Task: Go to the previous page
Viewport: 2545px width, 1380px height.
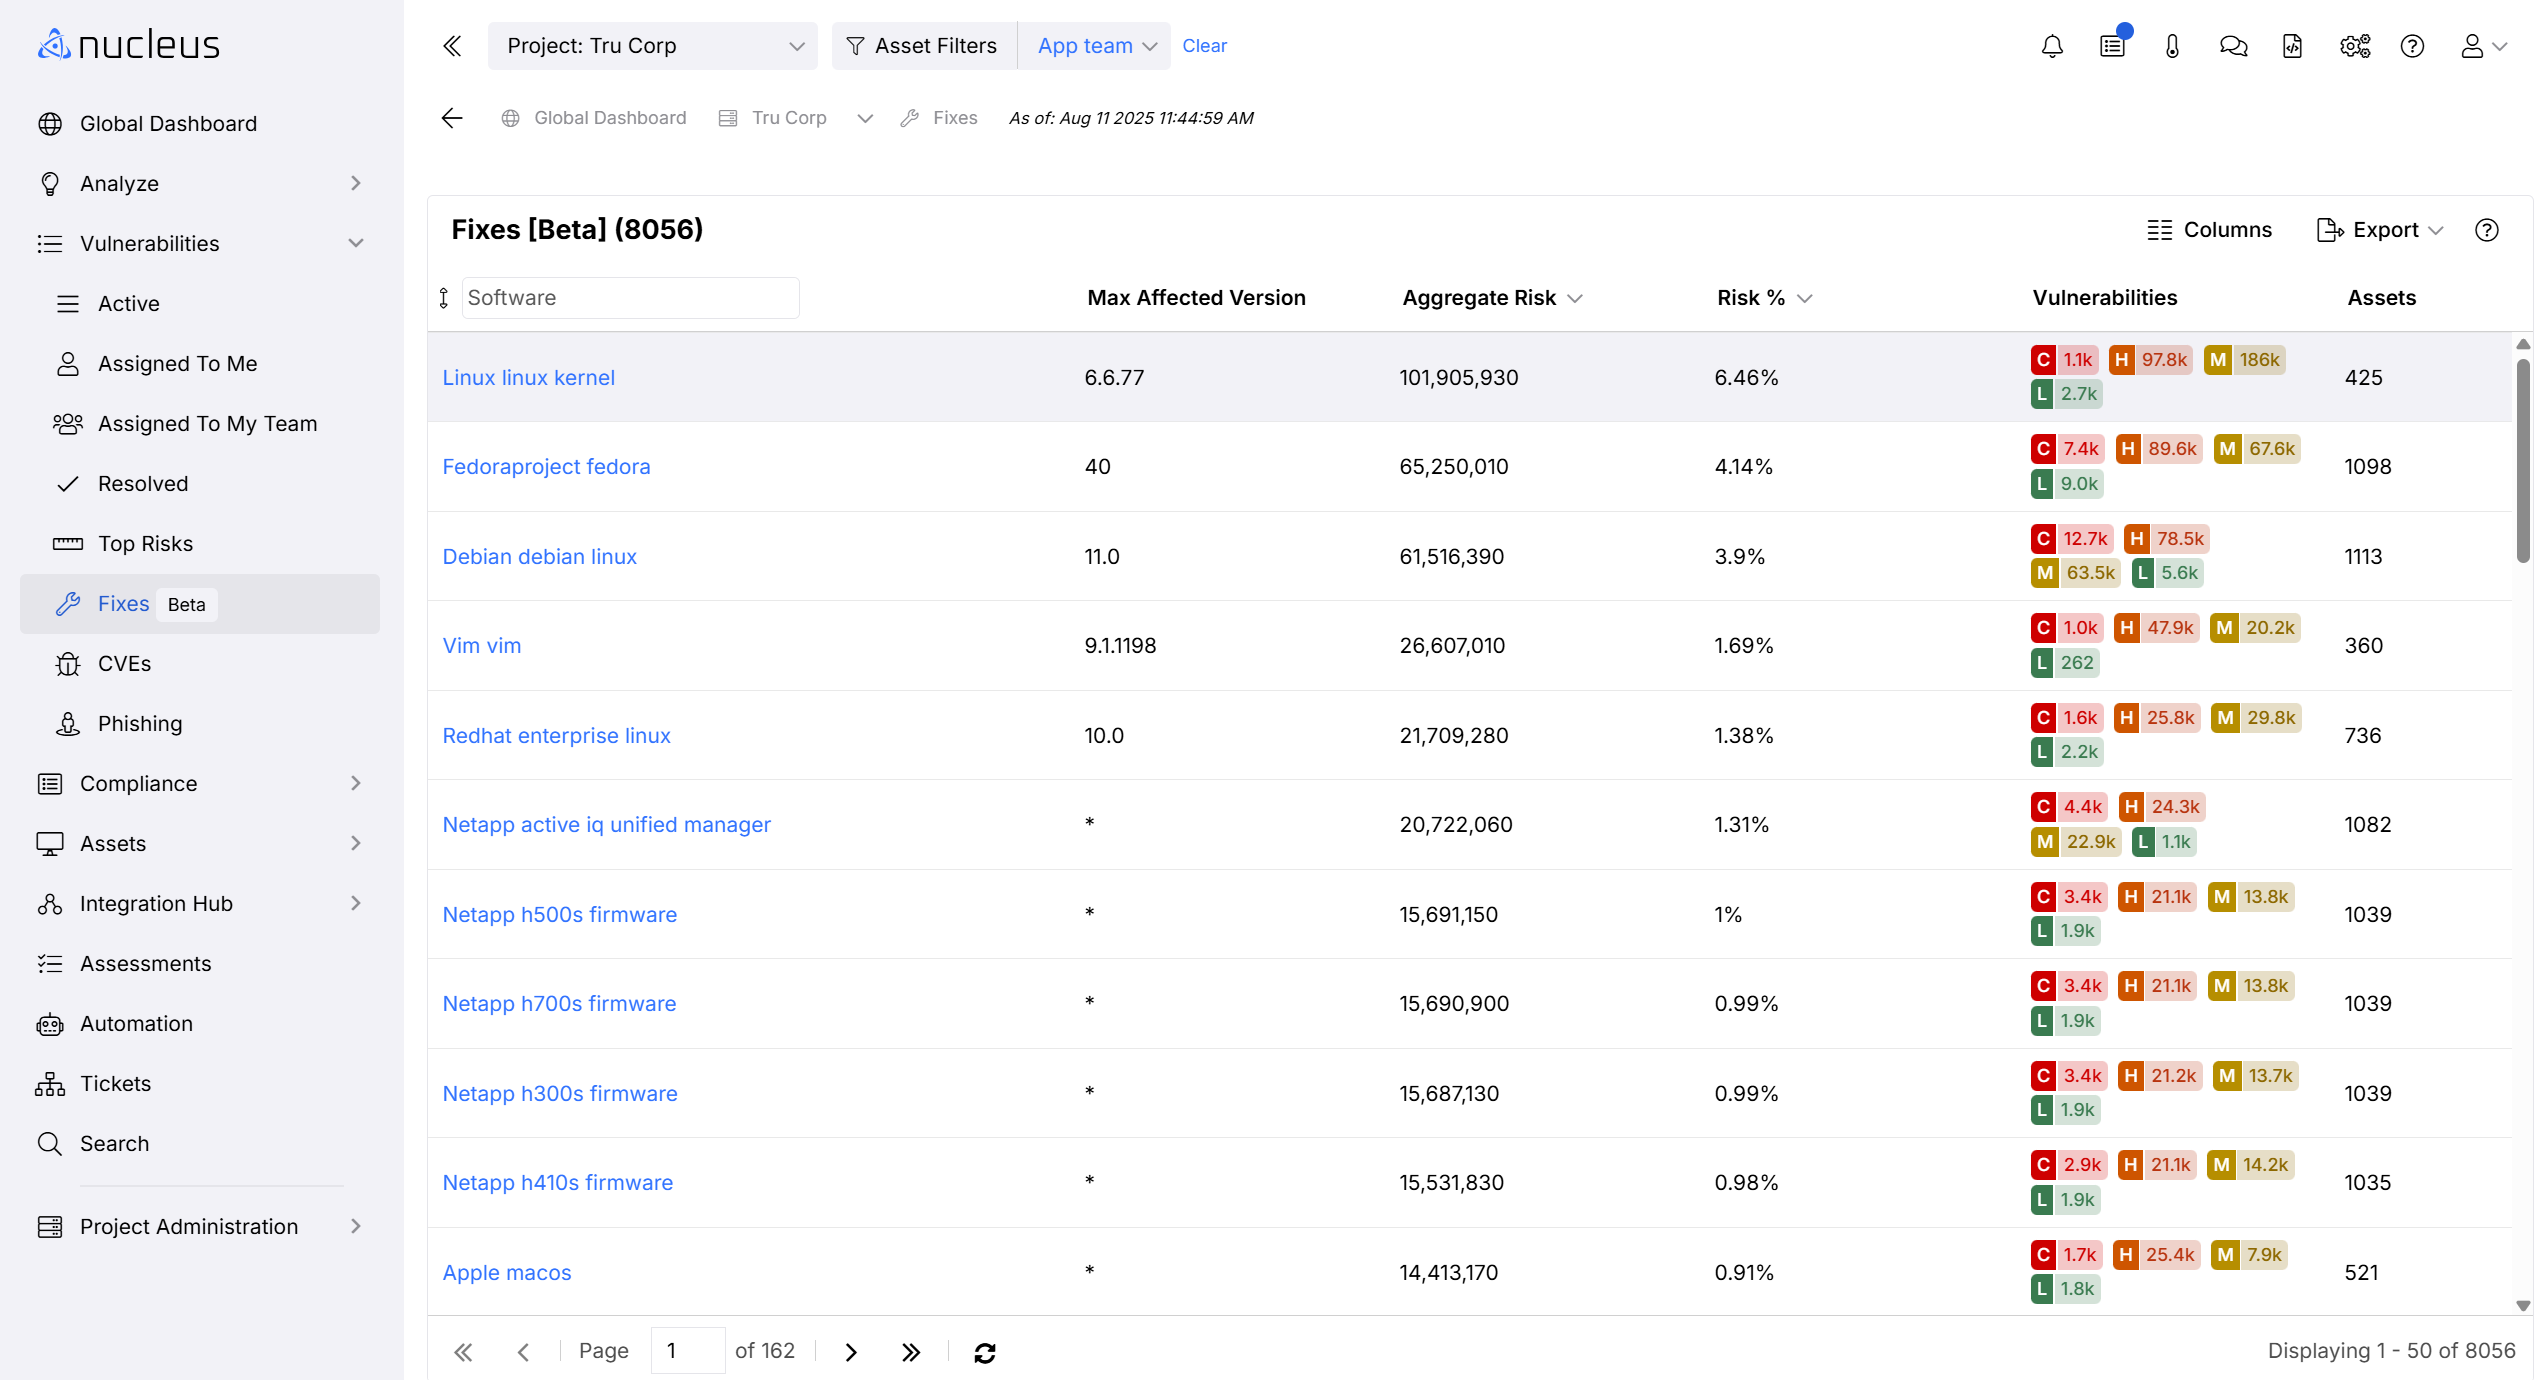Action: (x=523, y=1352)
